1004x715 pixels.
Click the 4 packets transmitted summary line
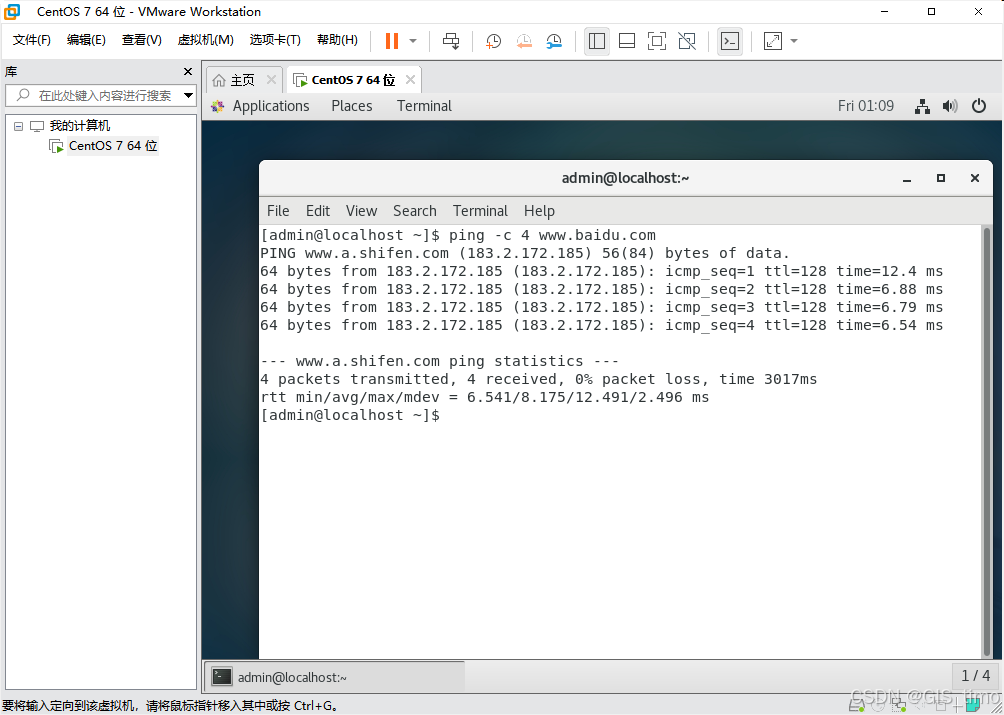point(538,380)
